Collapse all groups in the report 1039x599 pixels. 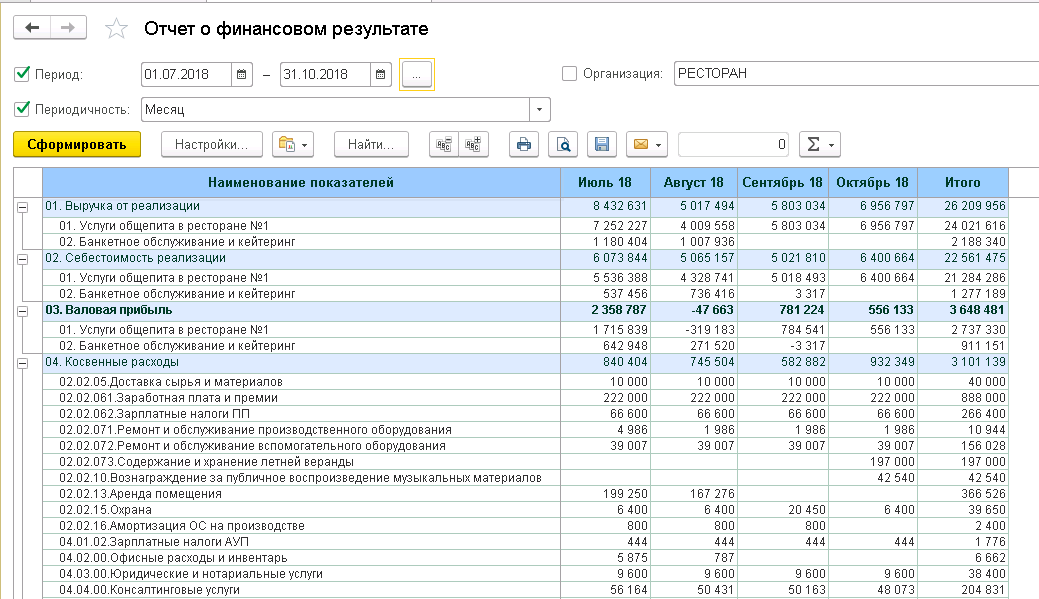(442, 144)
